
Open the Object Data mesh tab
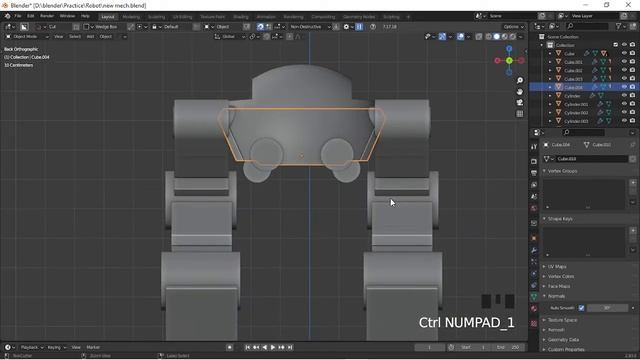[x=534, y=297]
